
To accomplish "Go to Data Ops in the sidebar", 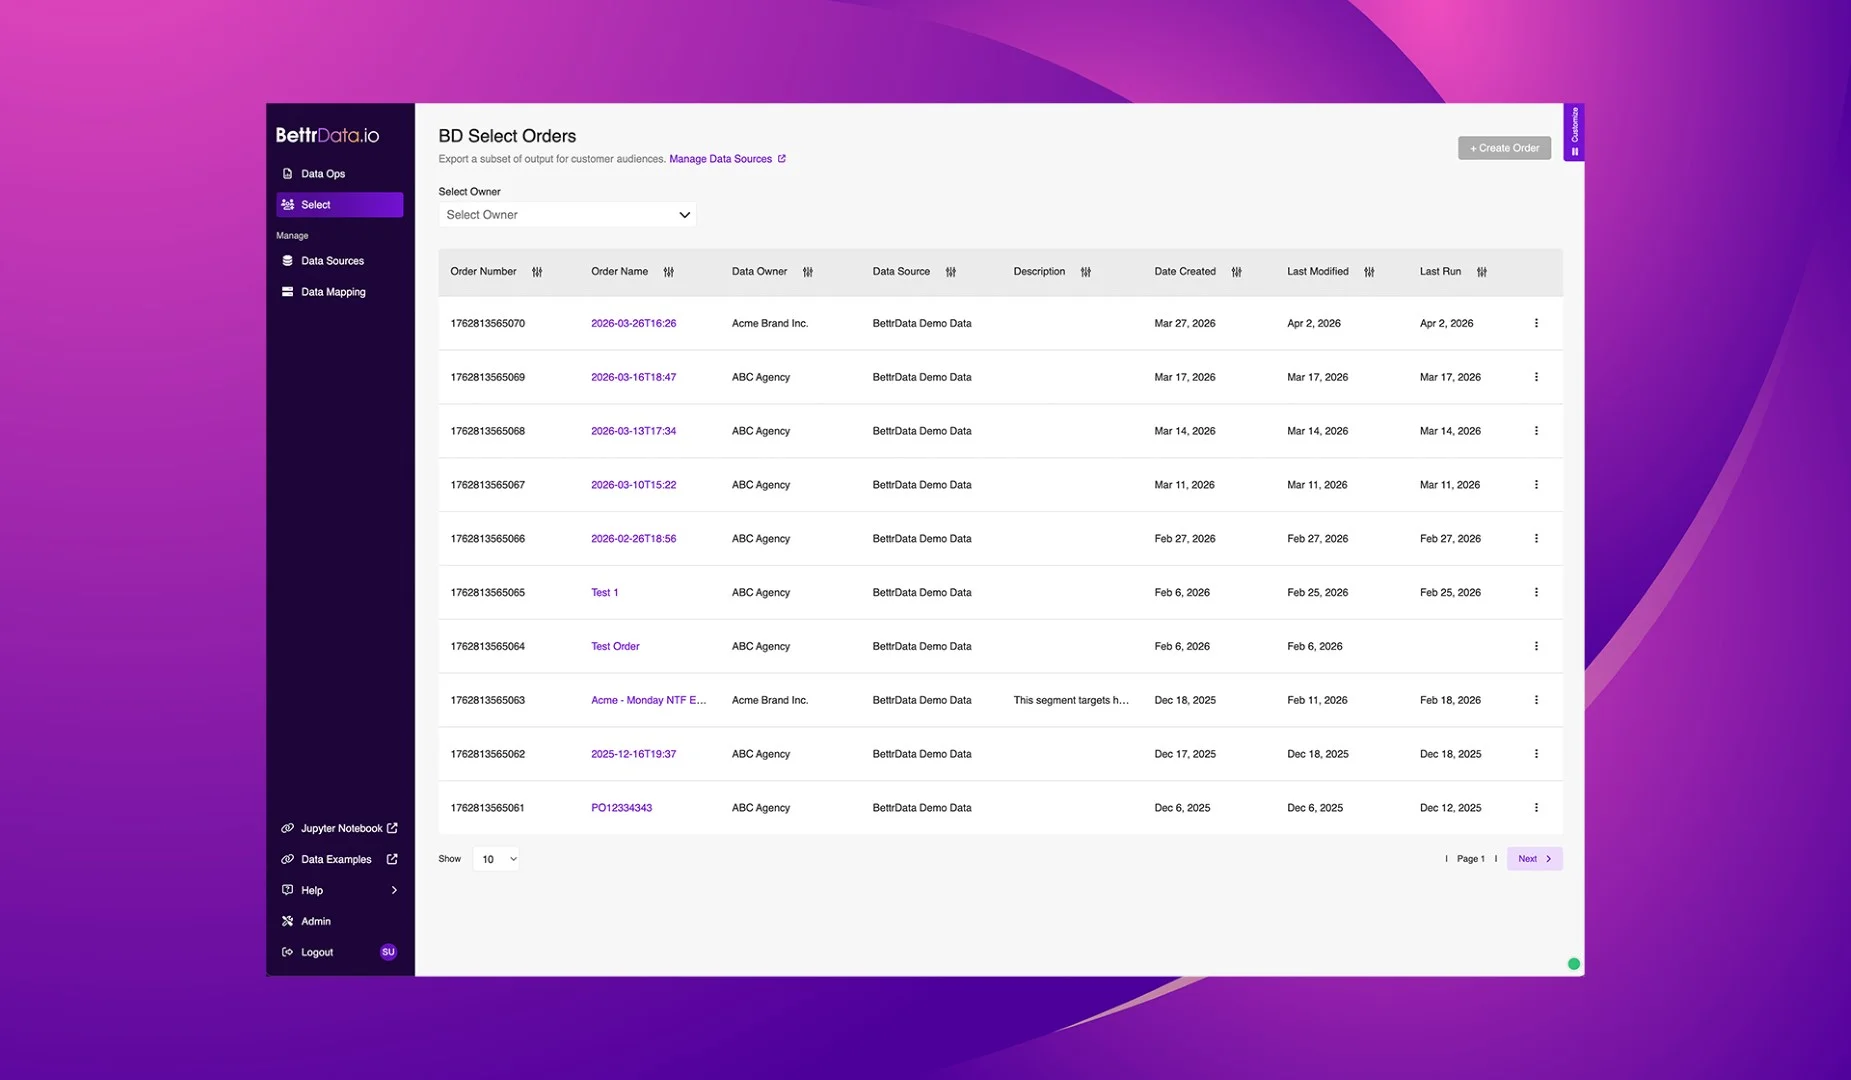I will tap(323, 174).
